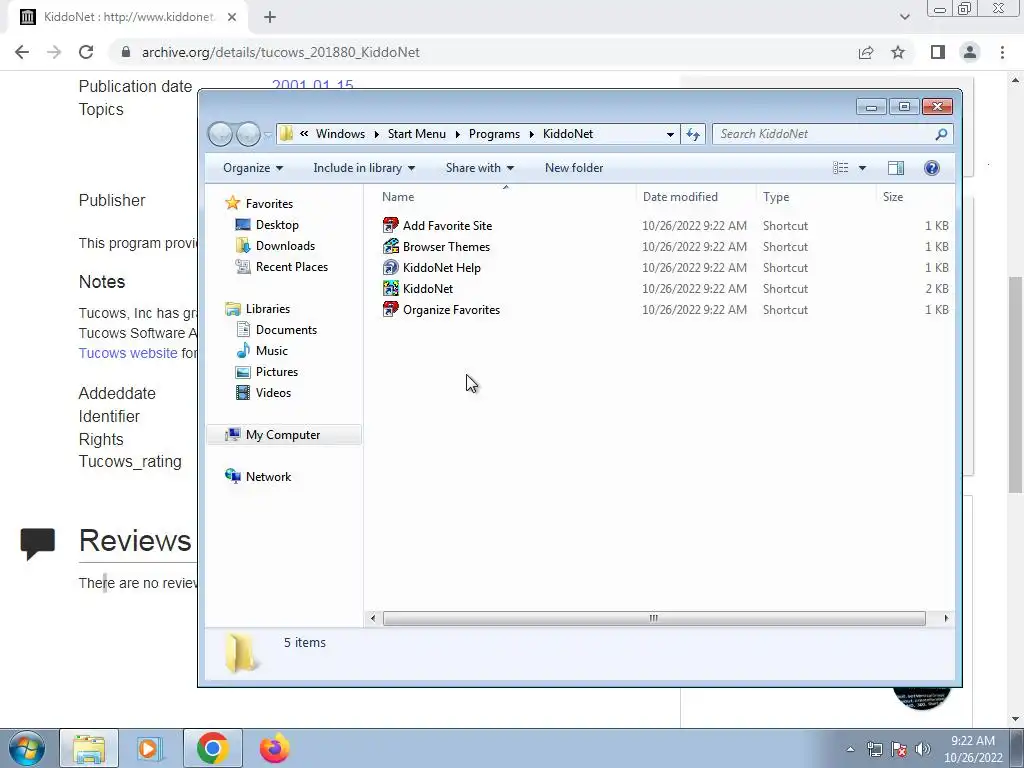Open the Videos library
Viewport: 1024px width, 768px height.
[273, 392]
